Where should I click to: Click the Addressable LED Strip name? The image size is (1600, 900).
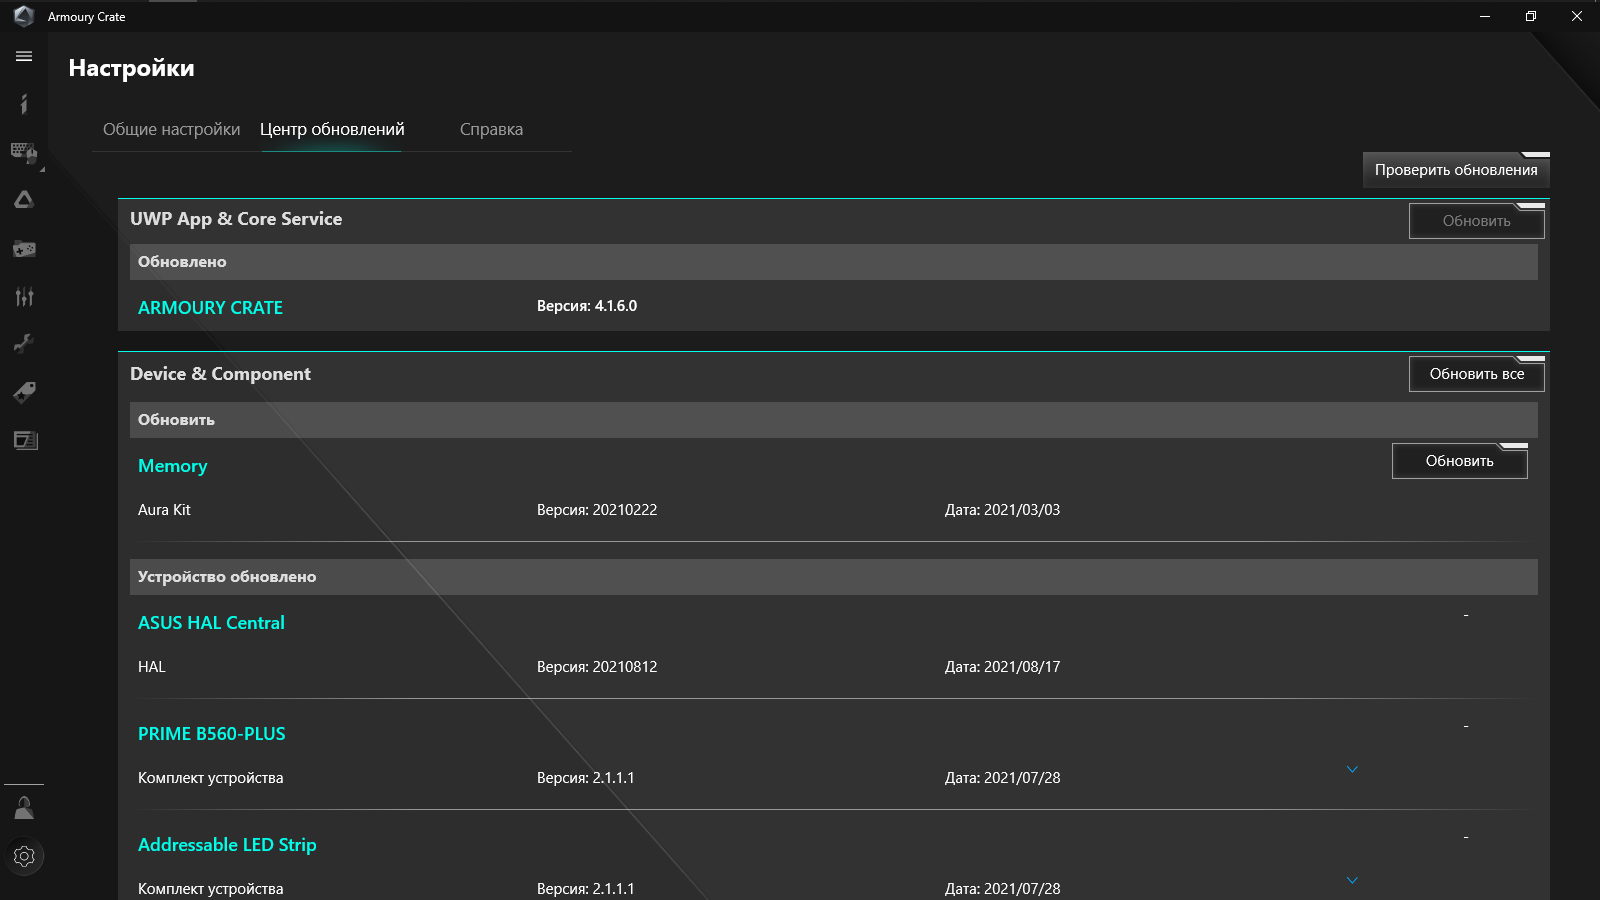(227, 845)
